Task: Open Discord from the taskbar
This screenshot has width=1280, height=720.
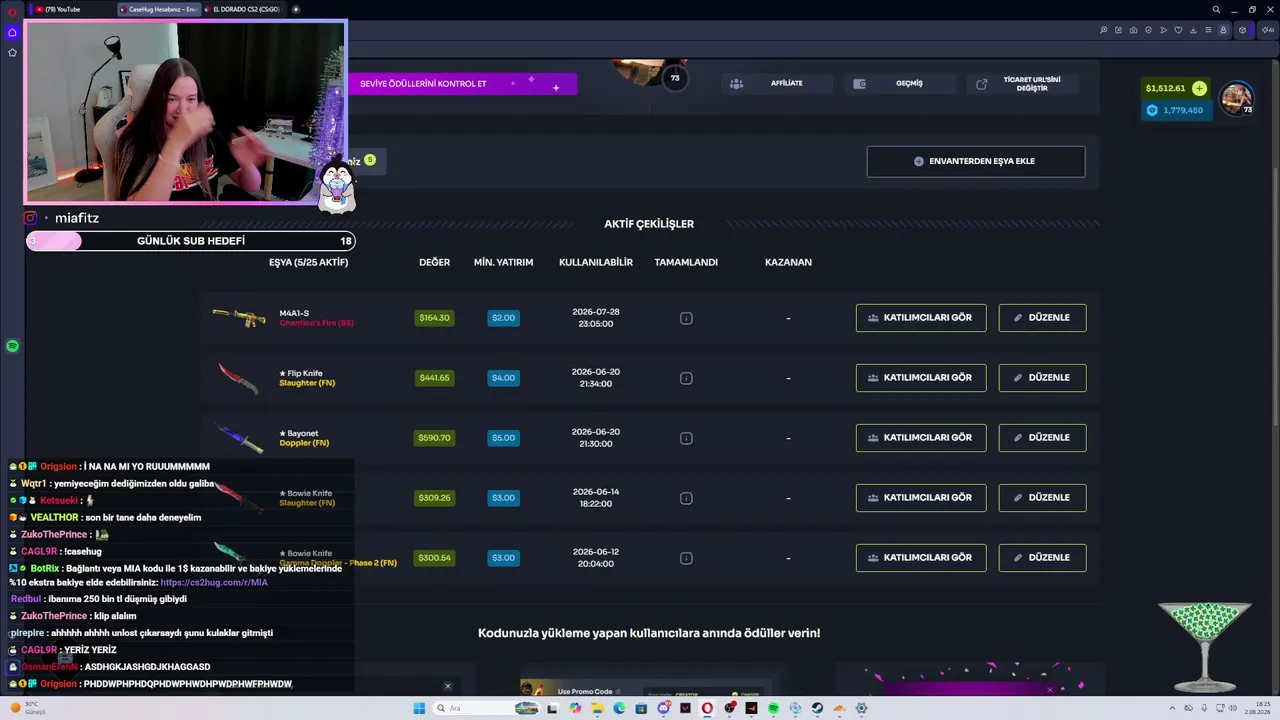Action: 663,708
